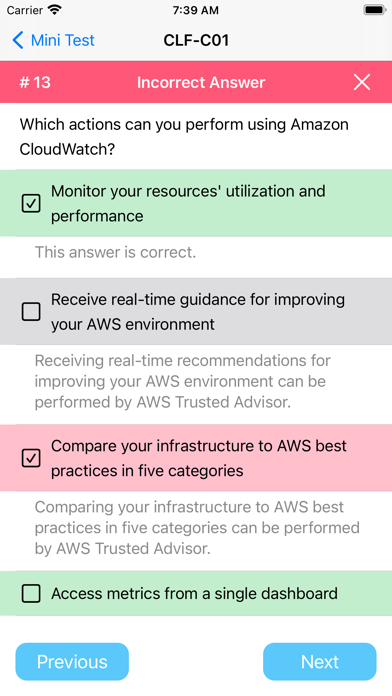Image resolution: width=392 pixels, height=696 pixels.
Task: Go to the Next question
Action: coord(320,661)
